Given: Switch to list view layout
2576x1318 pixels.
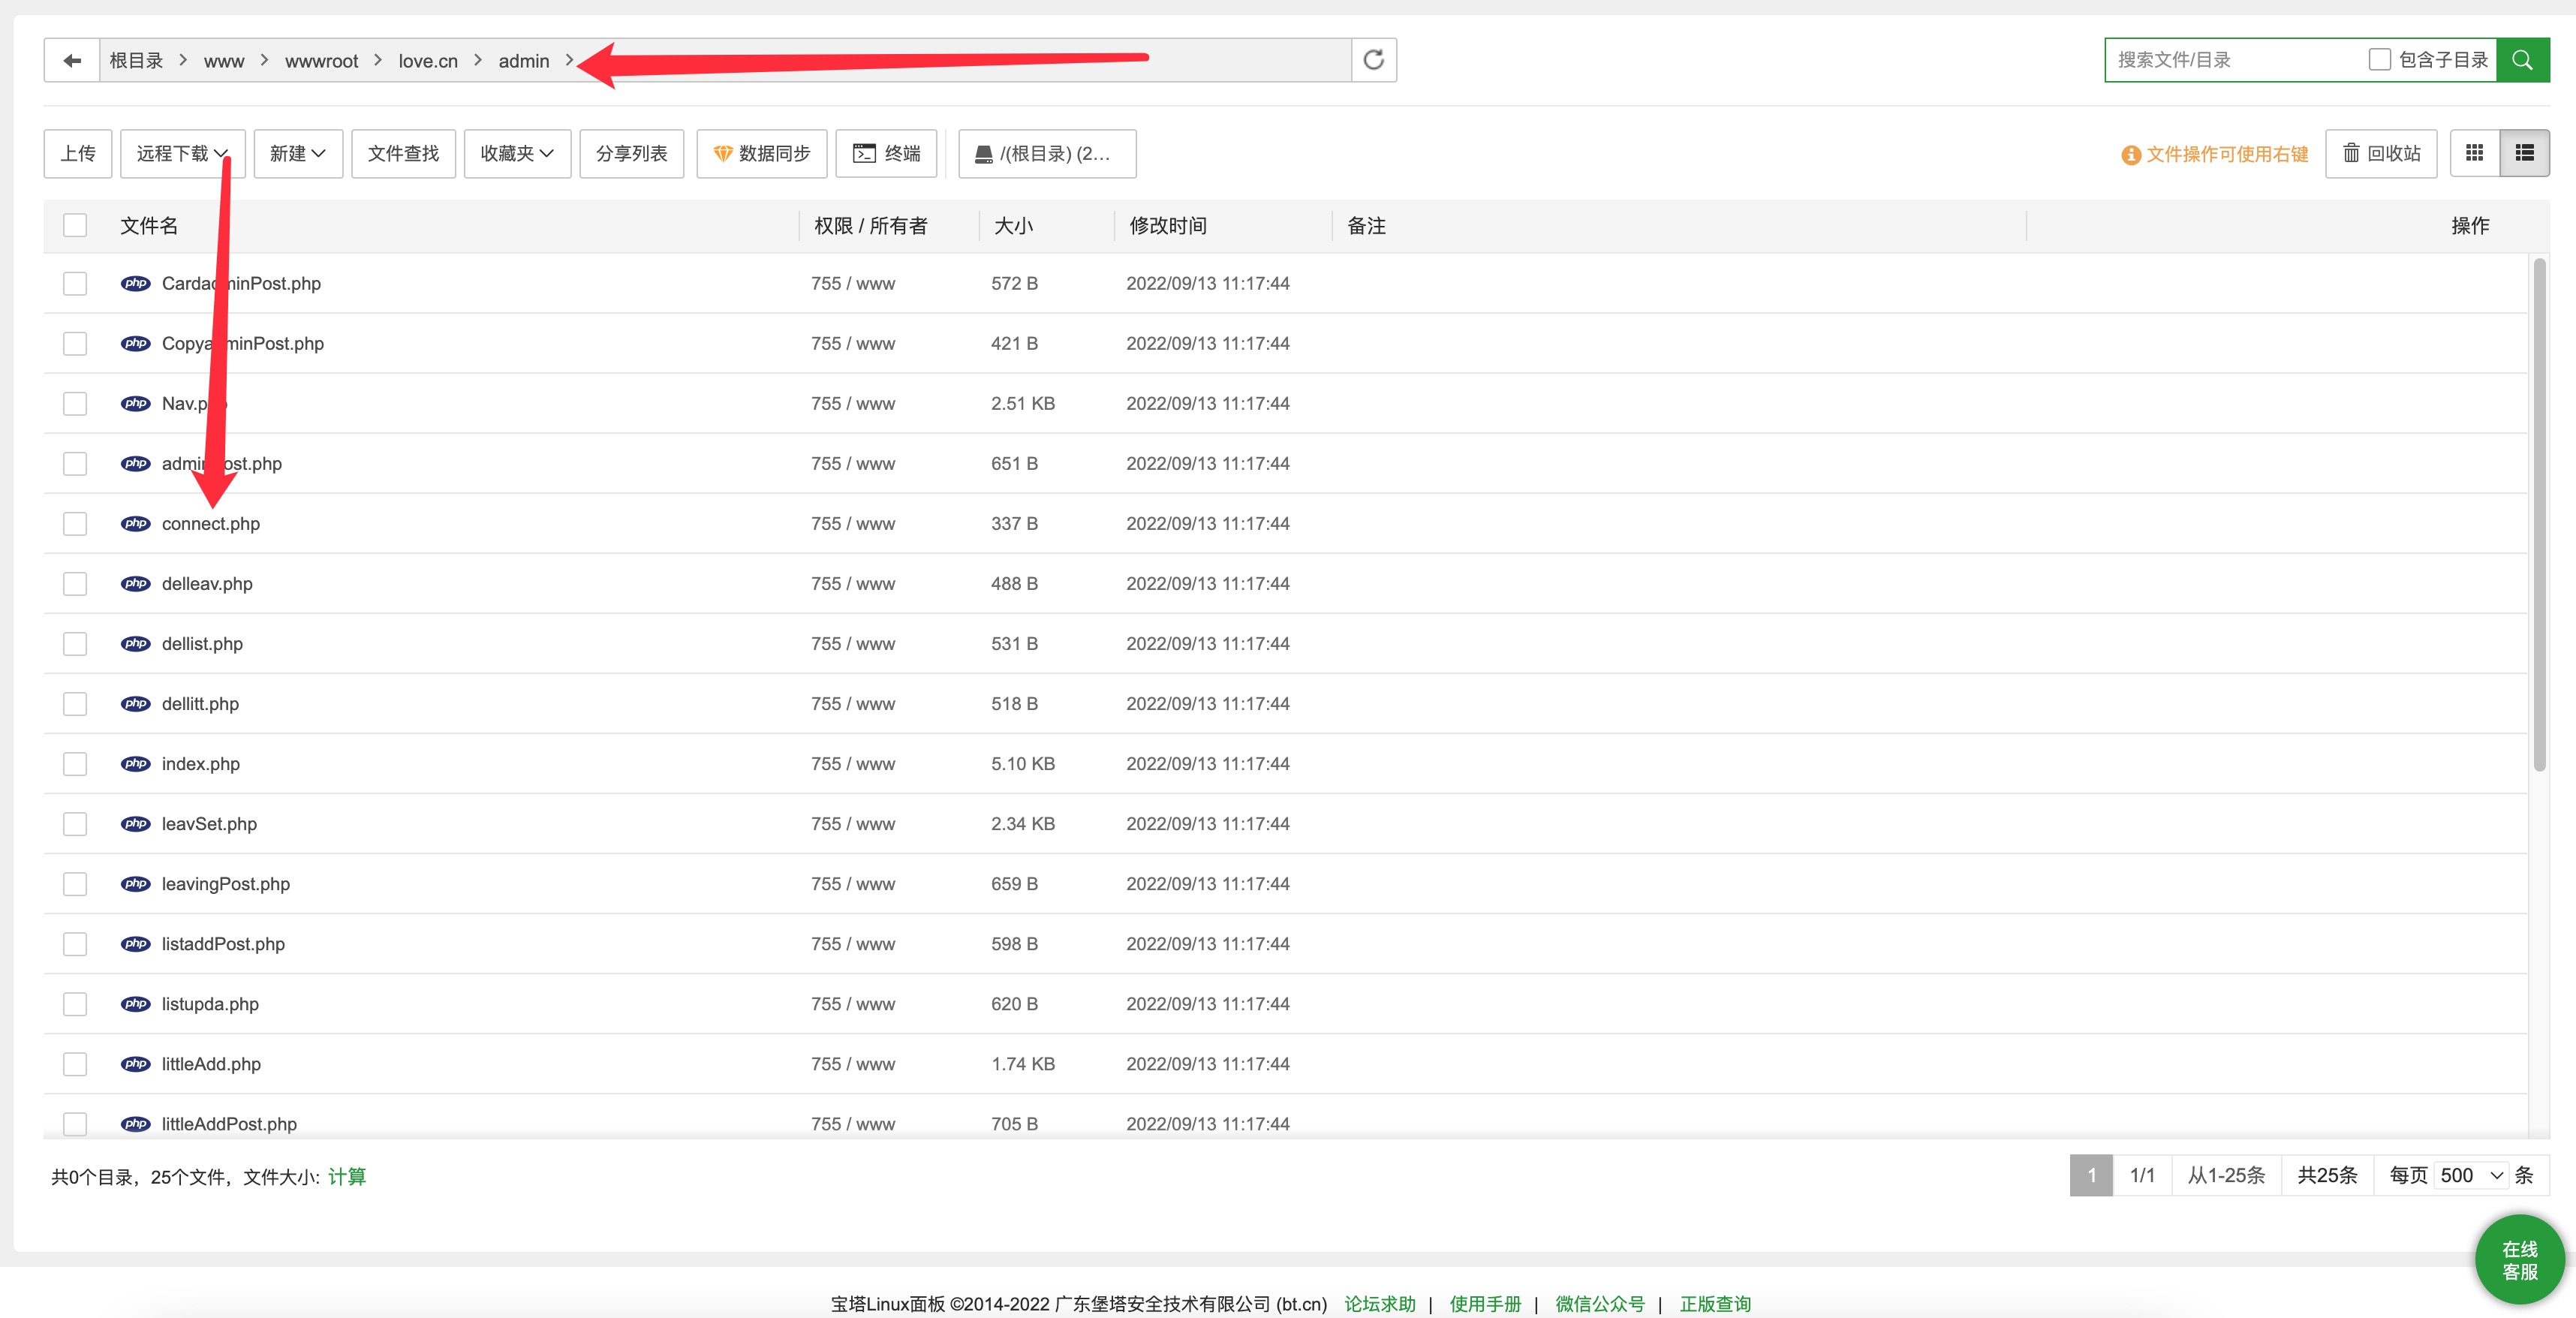Looking at the screenshot, I should 2524,153.
